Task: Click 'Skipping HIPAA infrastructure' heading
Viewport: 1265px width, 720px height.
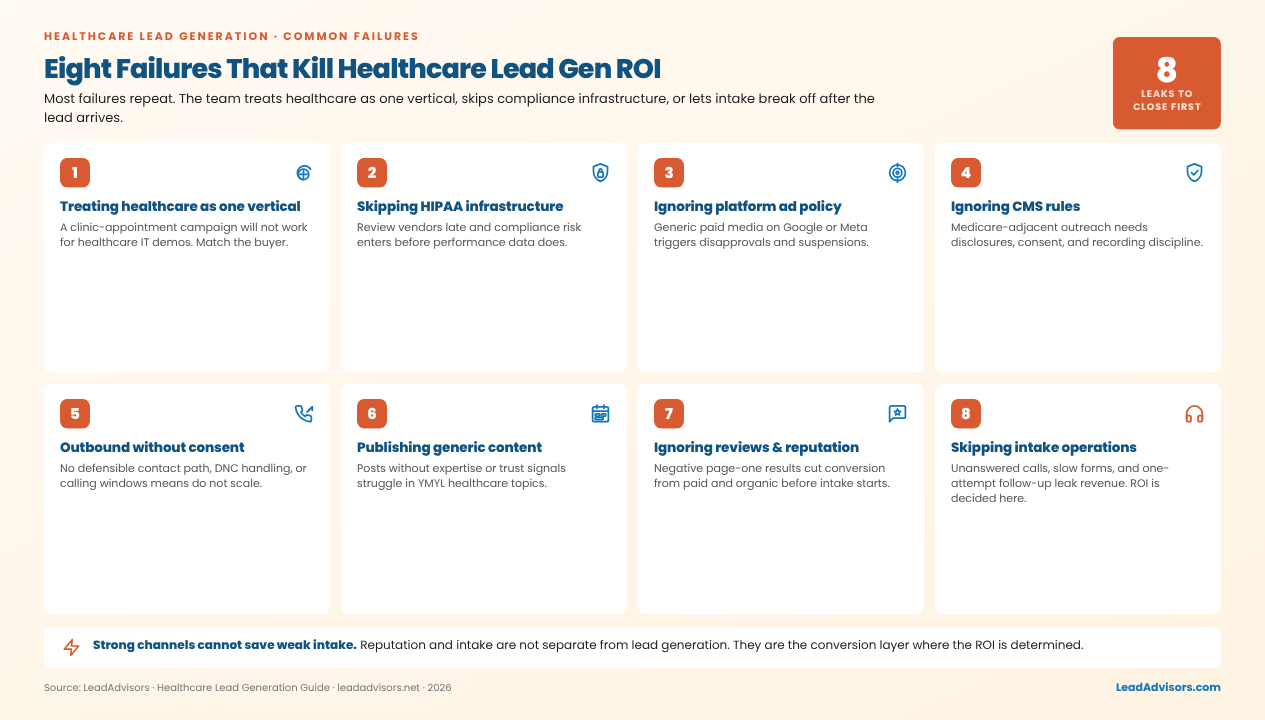Action: [x=460, y=206]
